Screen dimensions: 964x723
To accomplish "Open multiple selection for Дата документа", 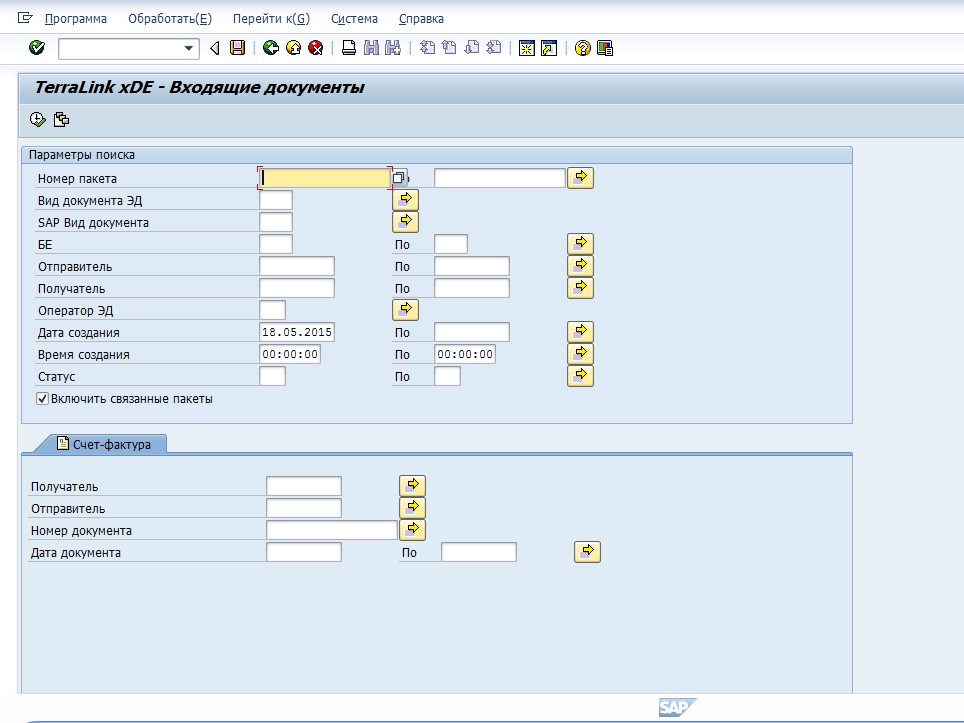I will [x=587, y=551].
